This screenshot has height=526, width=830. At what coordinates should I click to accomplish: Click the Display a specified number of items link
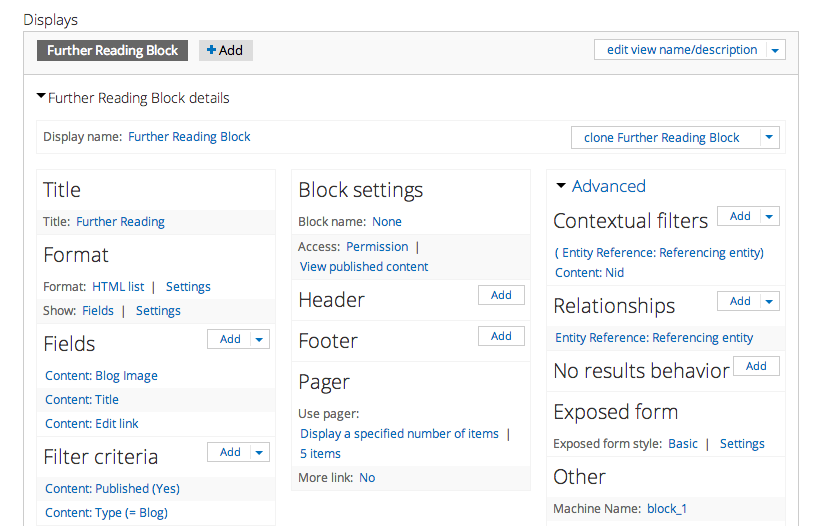[399, 434]
